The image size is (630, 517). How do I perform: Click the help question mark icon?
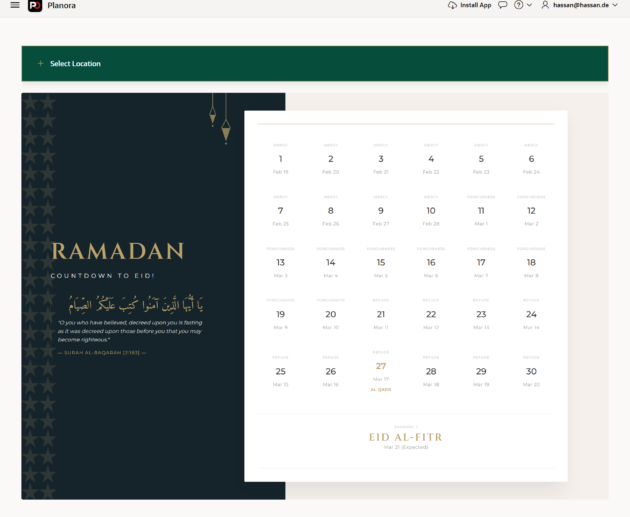point(519,5)
